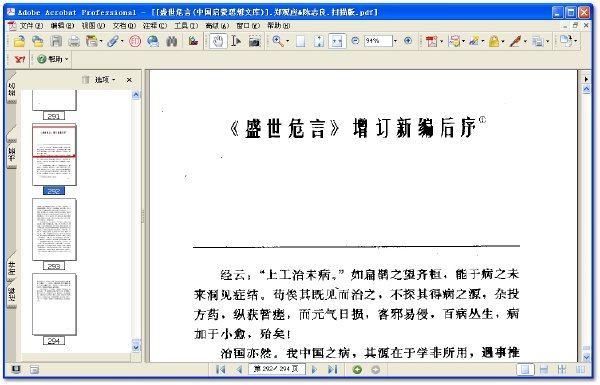
Task: Click the Yahoo Y! toolbar icon
Action: tap(19, 59)
